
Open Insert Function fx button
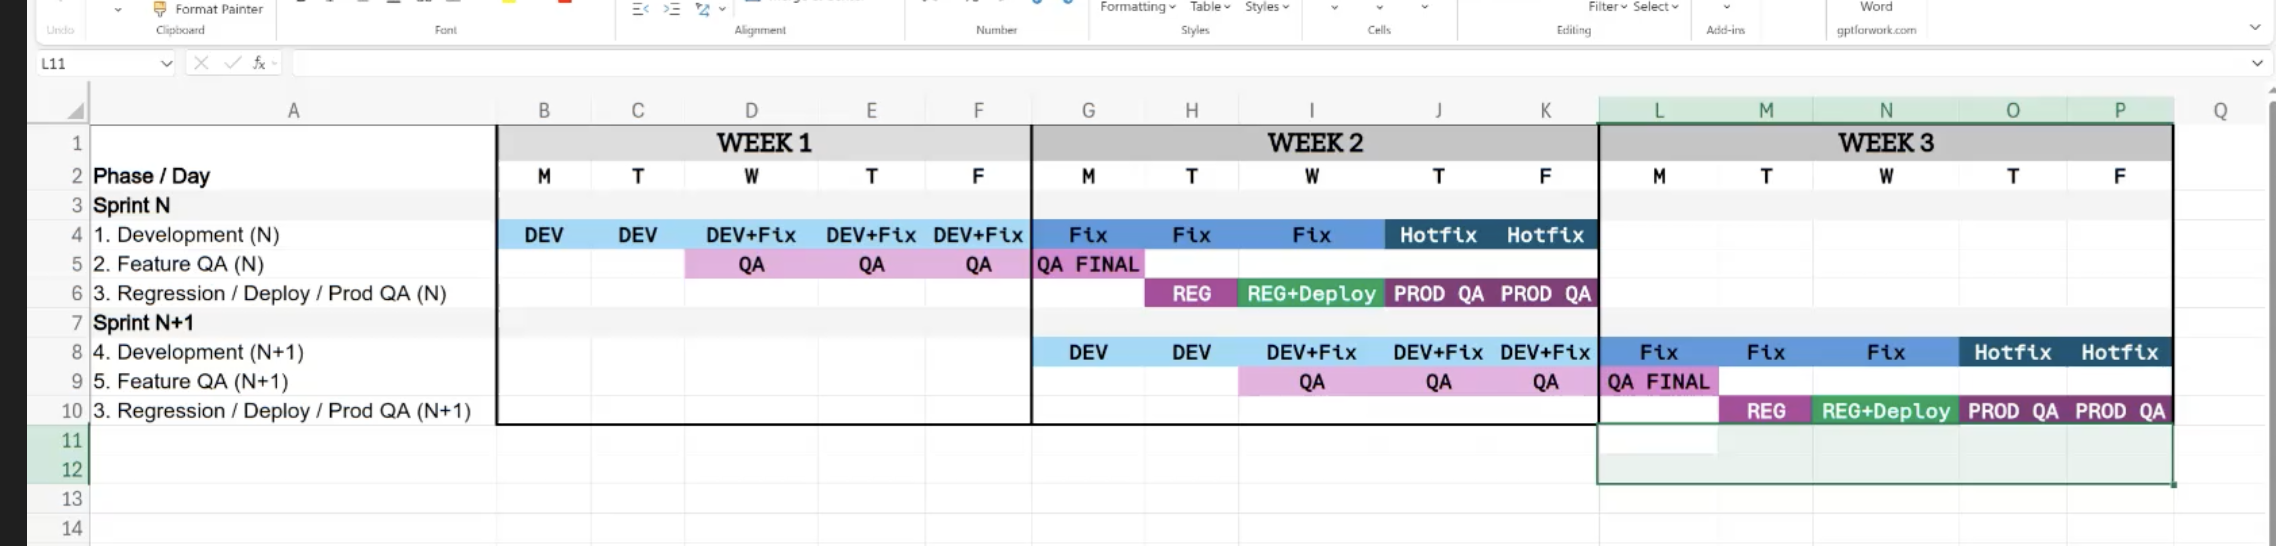point(259,63)
